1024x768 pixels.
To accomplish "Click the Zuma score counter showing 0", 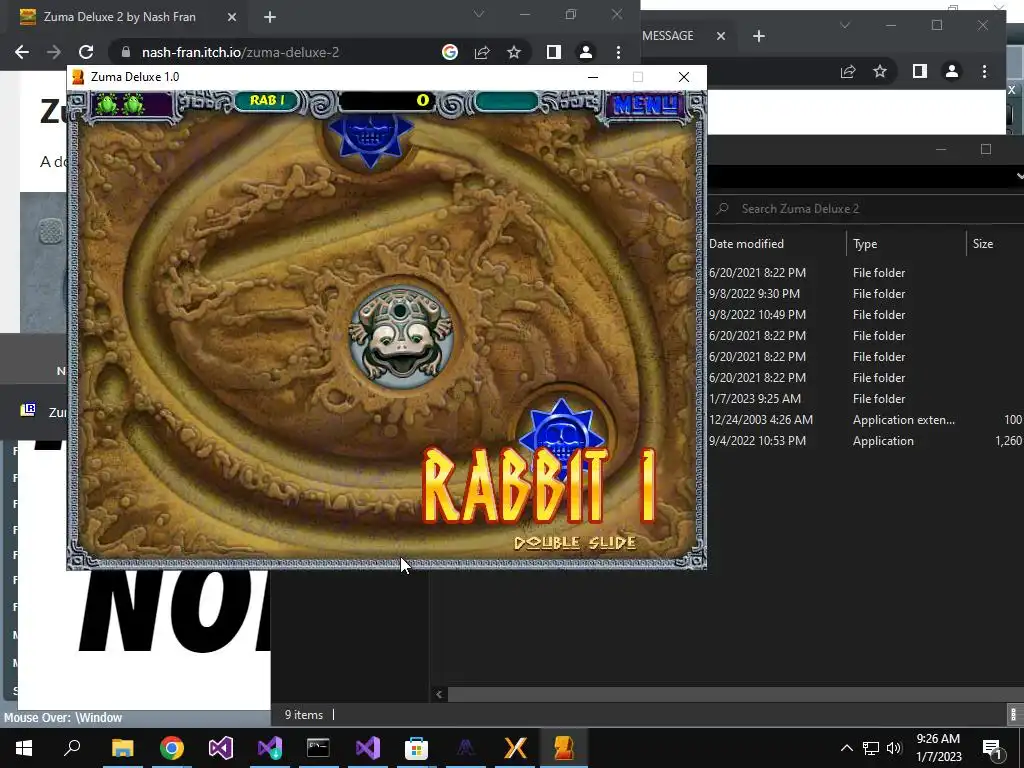I will 387,101.
